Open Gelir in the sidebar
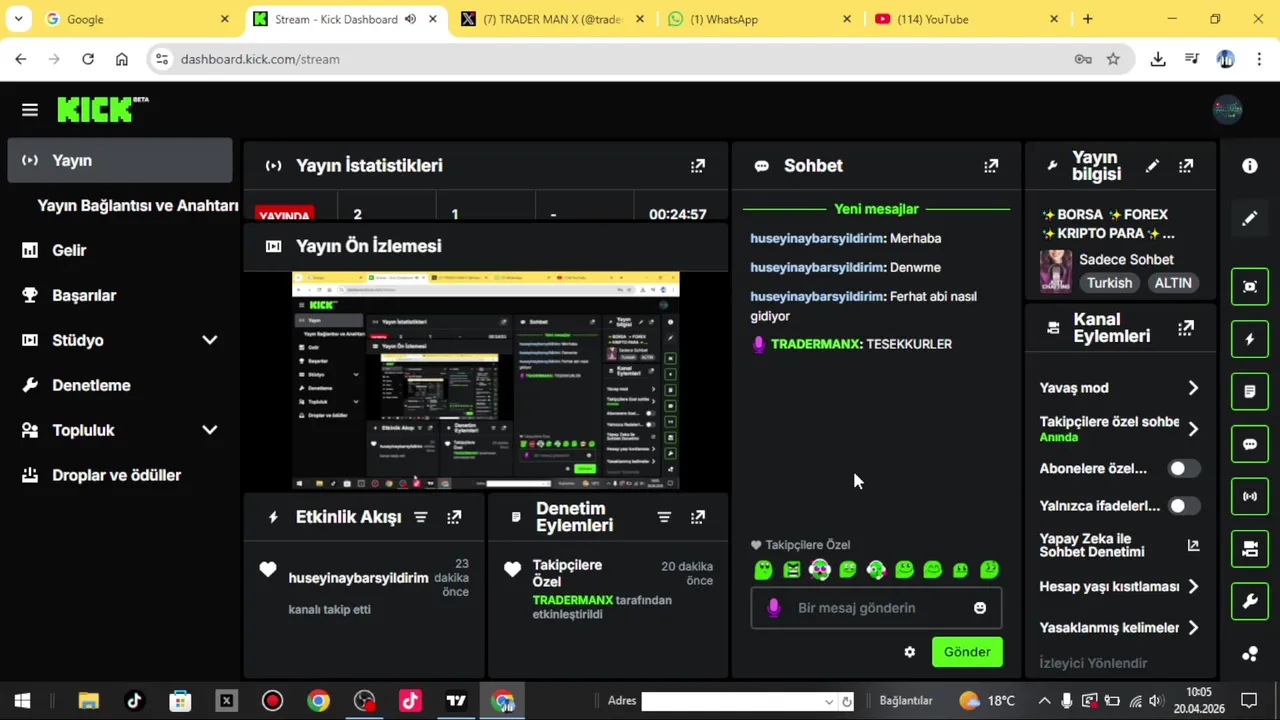Viewport: 1280px width, 720px height. pyautogui.click(x=120, y=250)
